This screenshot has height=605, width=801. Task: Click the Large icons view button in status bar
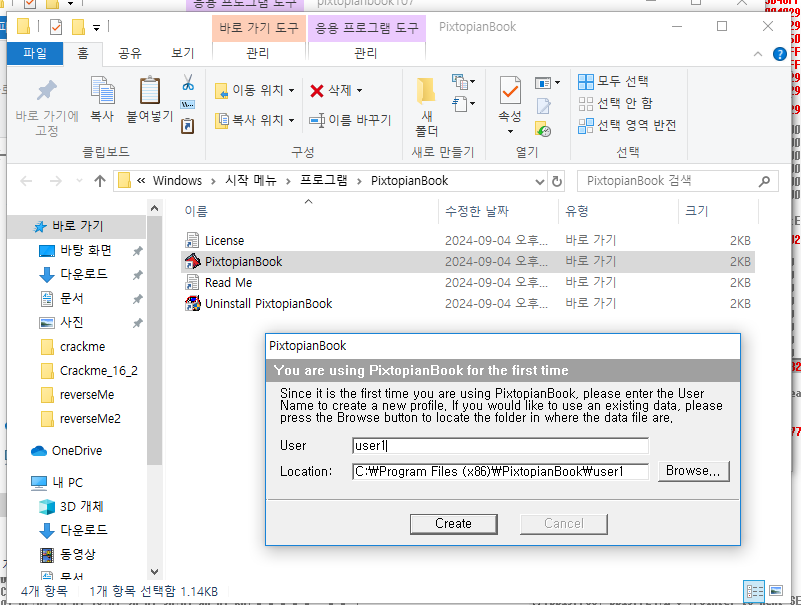[x=776, y=591]
